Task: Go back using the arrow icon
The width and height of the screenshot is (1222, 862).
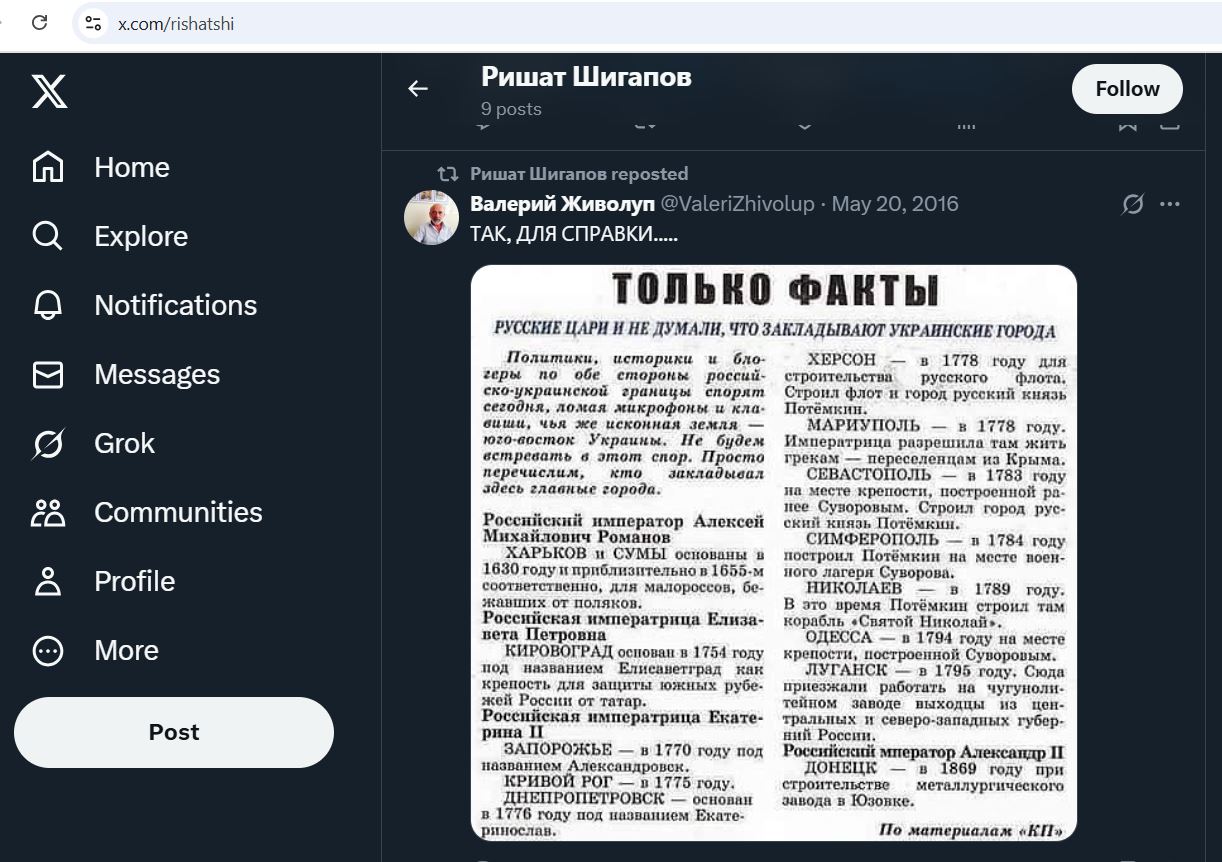Action: coord(418,89)
